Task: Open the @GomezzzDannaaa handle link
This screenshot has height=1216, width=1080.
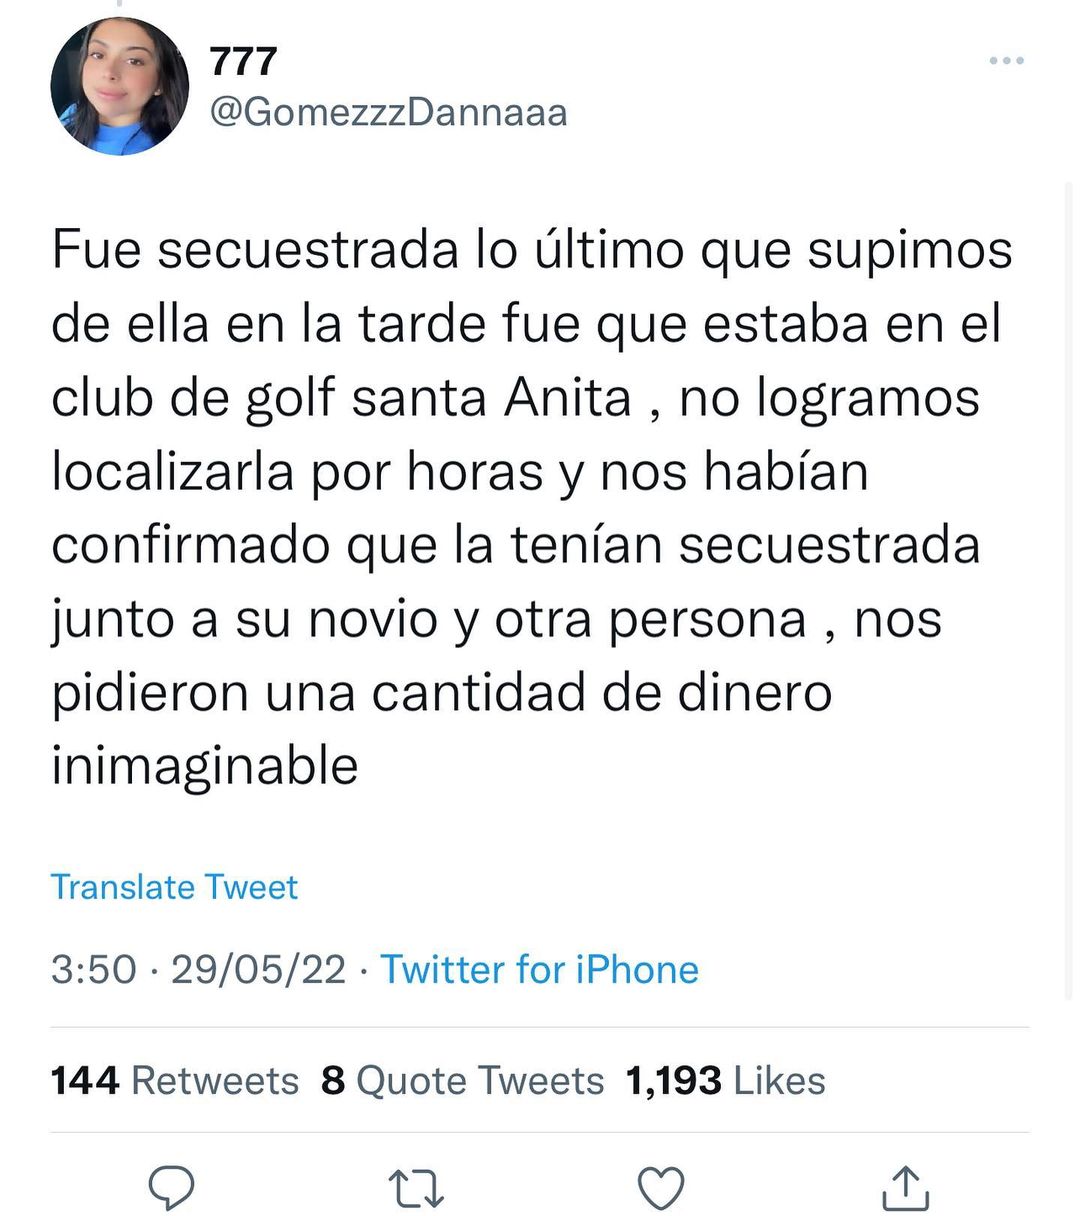Action: click(388, 112)
